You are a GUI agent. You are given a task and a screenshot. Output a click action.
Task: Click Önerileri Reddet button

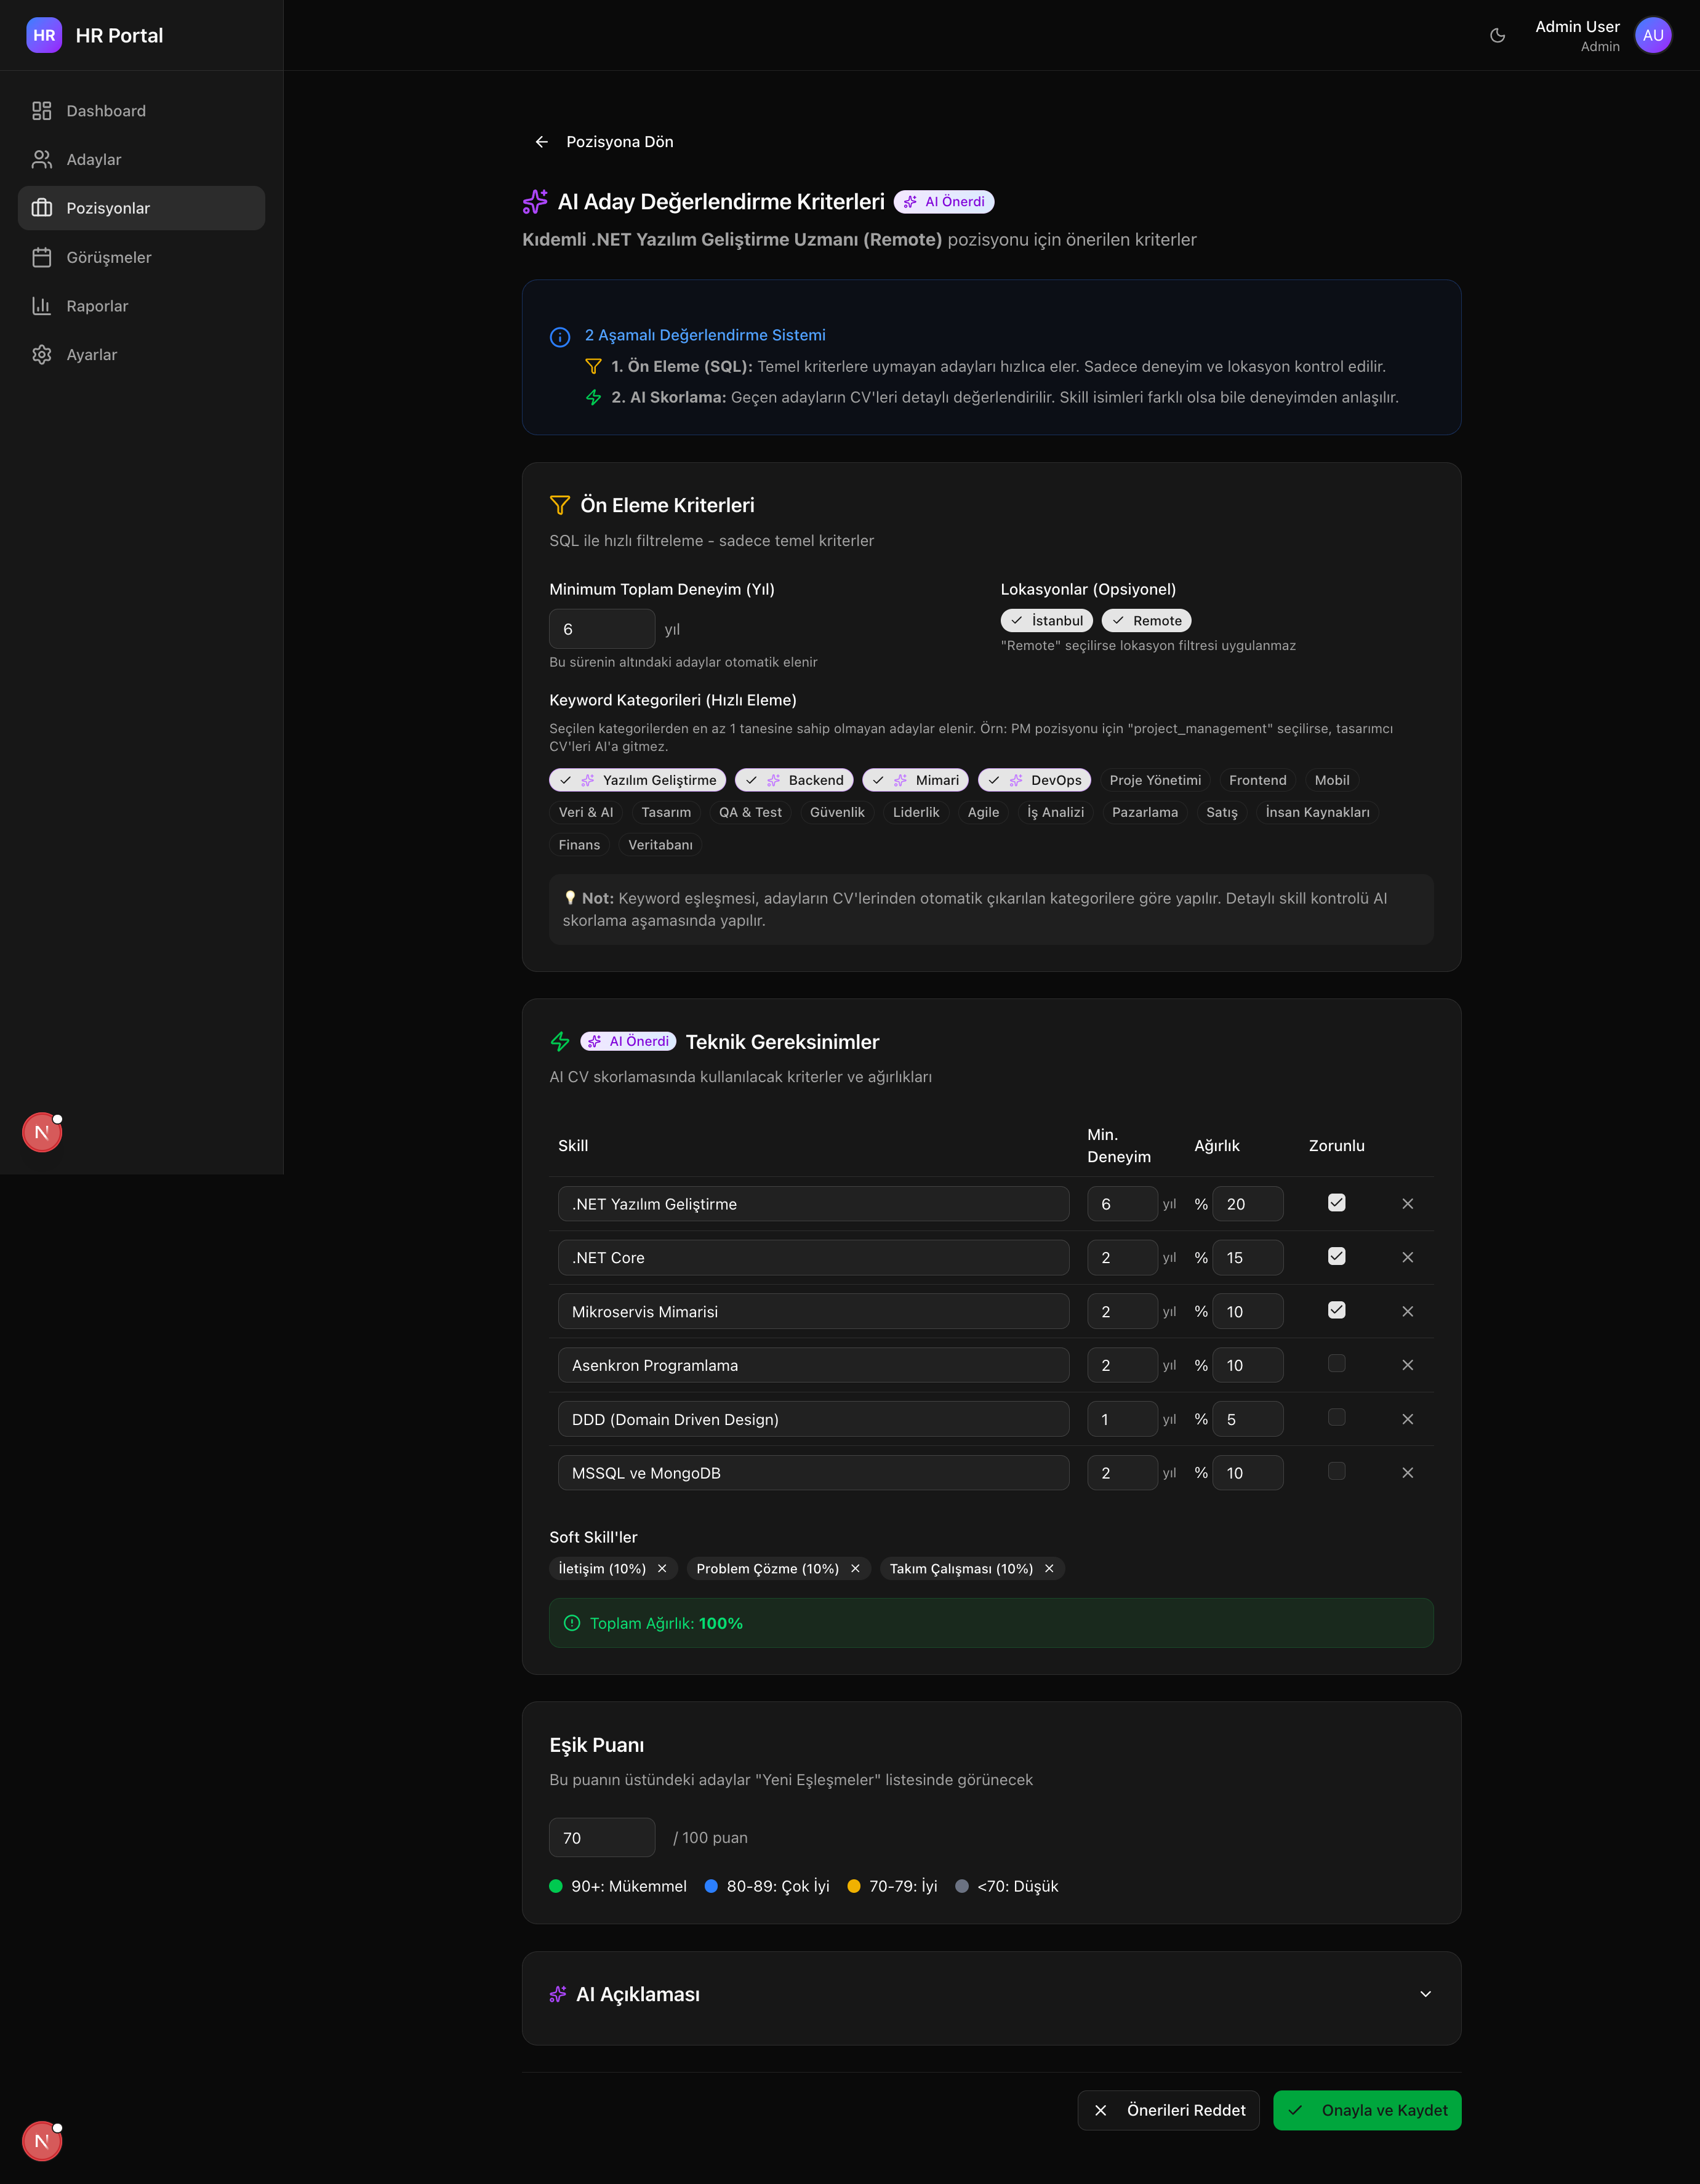point(1168,2110)
